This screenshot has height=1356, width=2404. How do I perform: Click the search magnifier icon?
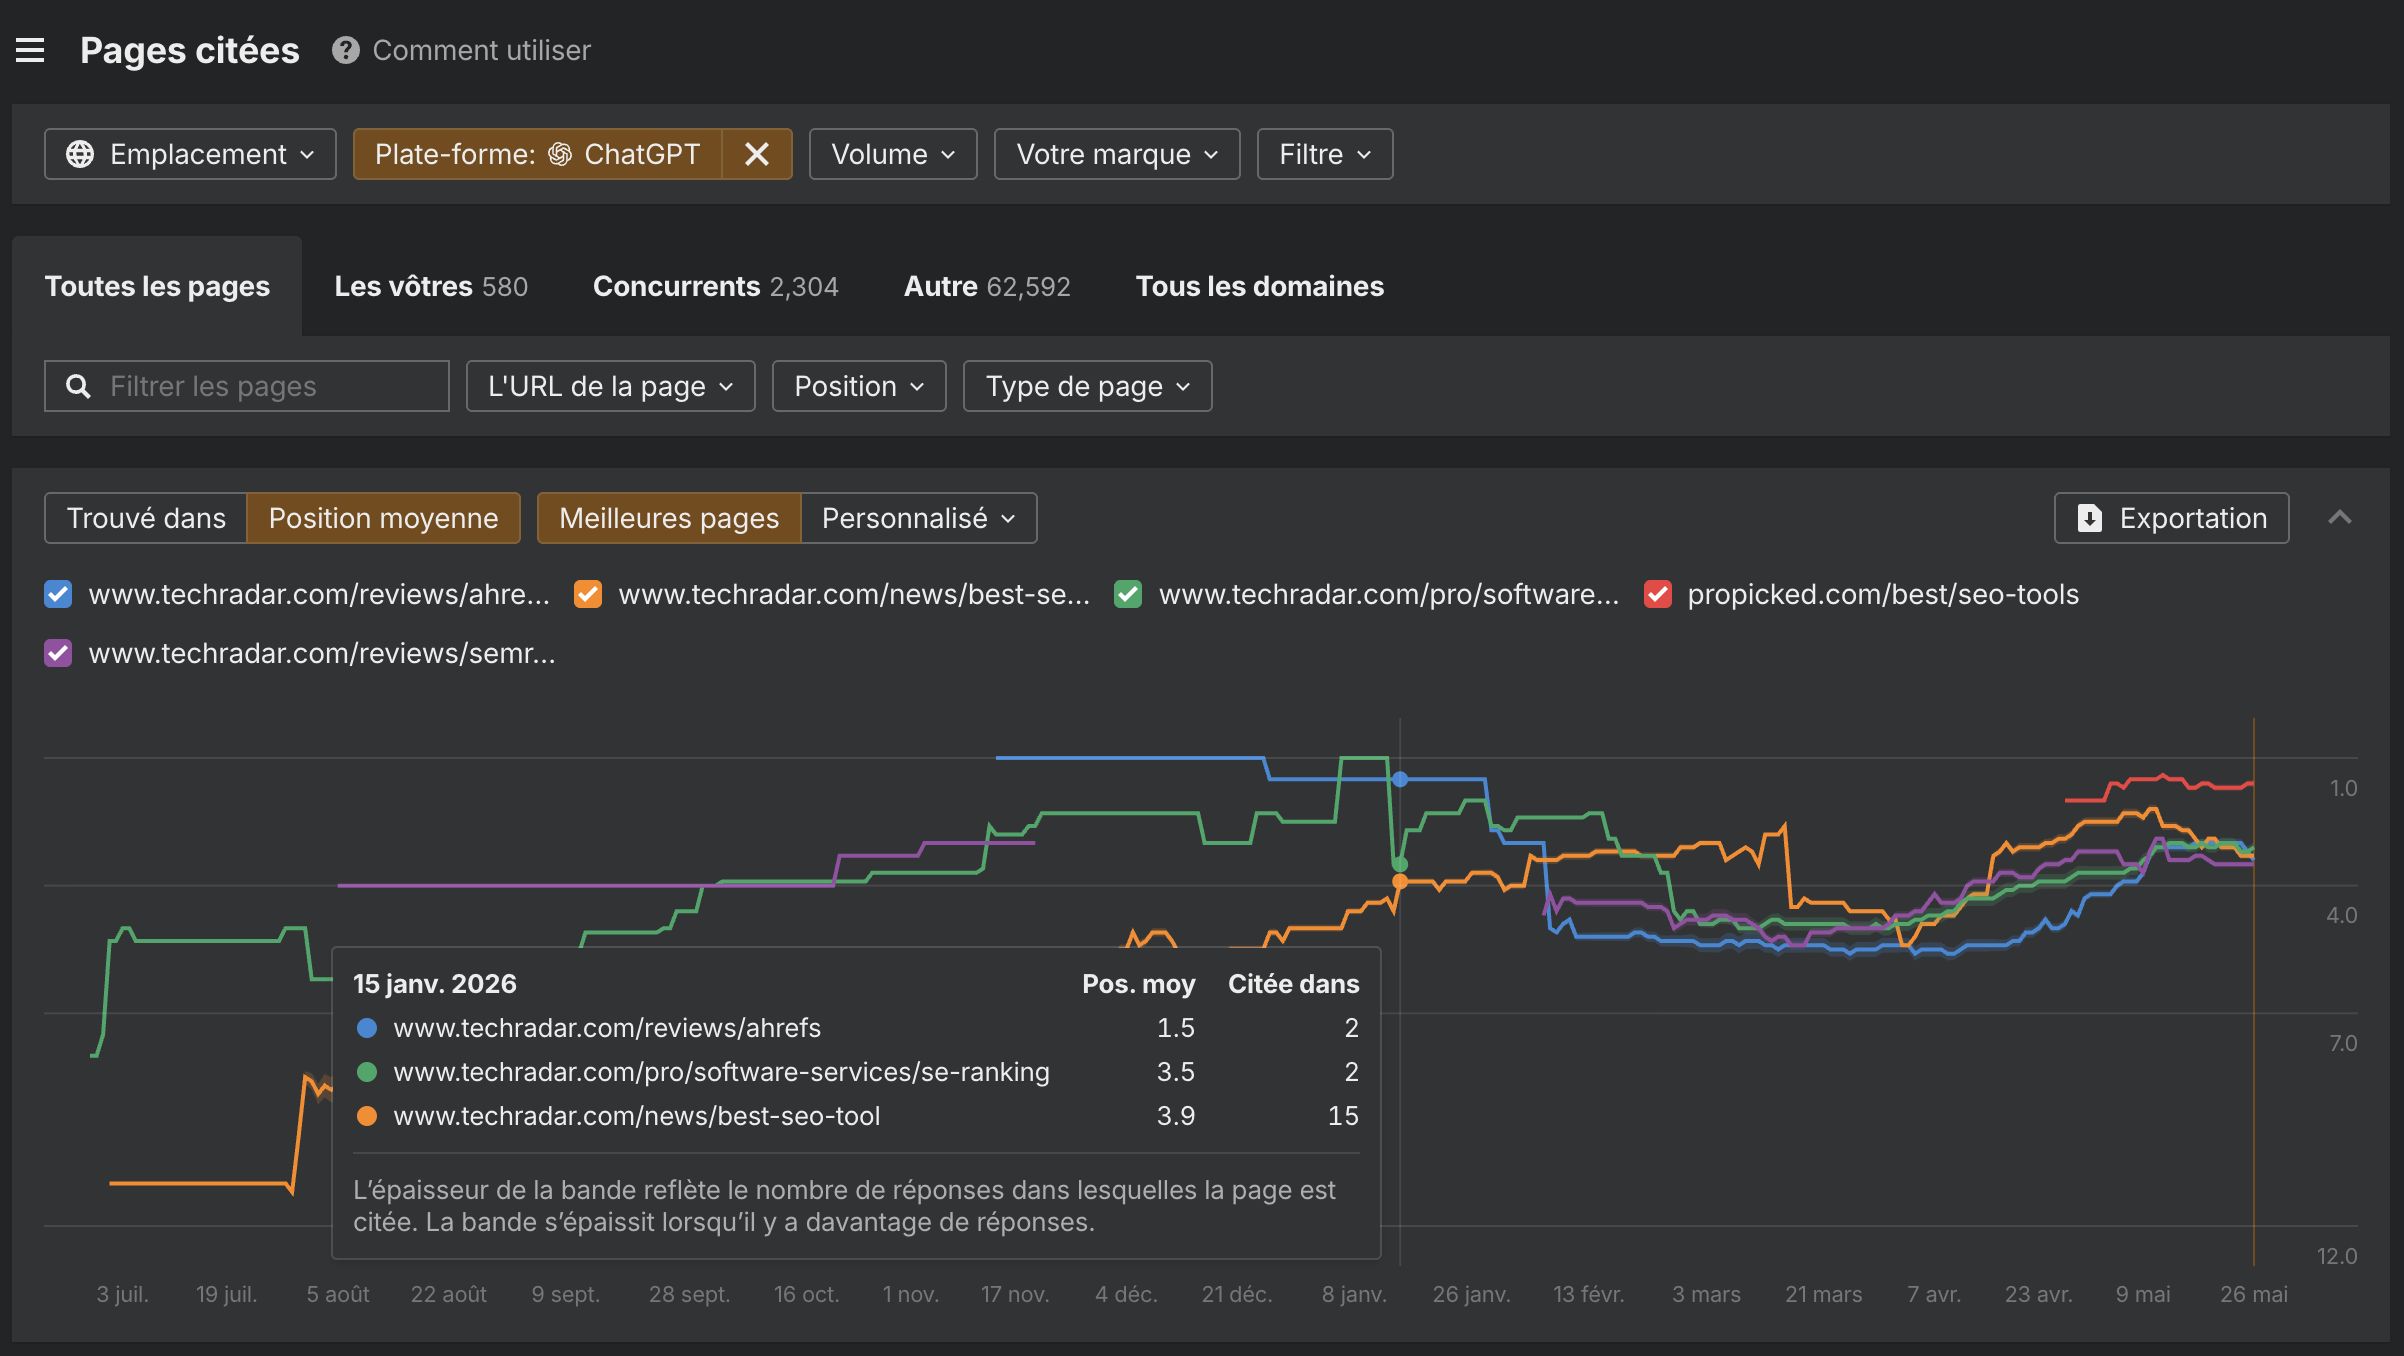[78, 386]
